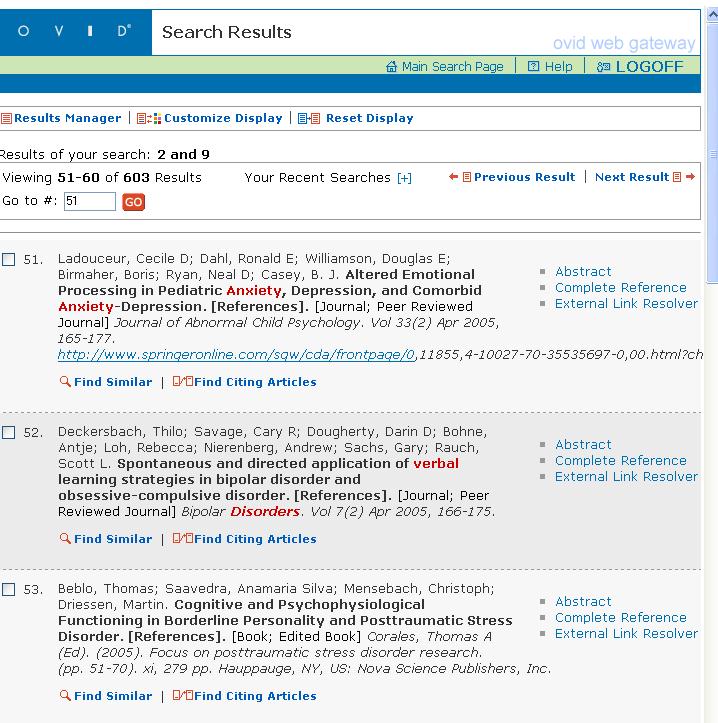
Task: Click the Results Manager list icon
Action: 6,119
